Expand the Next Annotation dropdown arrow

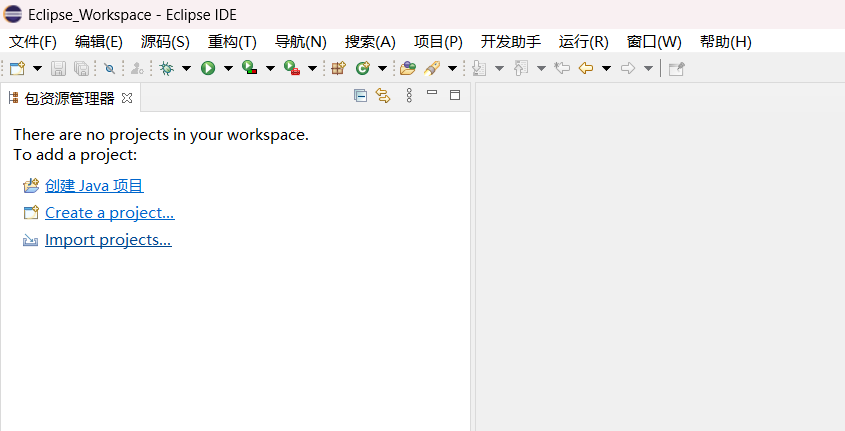[499, 68]
